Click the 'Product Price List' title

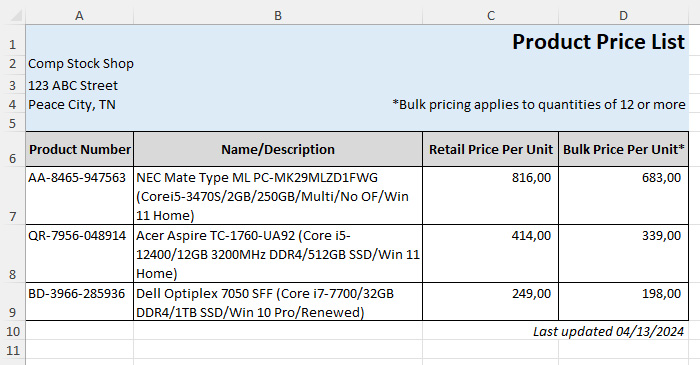click(x=598, y=41)
